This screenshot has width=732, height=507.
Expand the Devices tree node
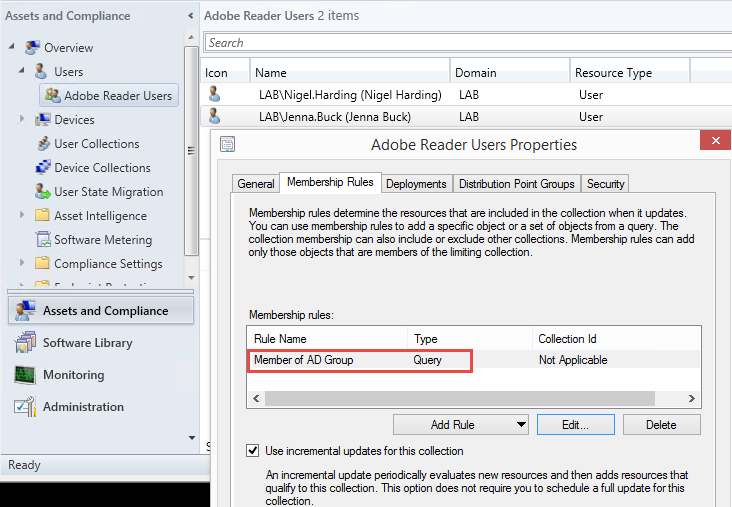click(x=21, y=119)
